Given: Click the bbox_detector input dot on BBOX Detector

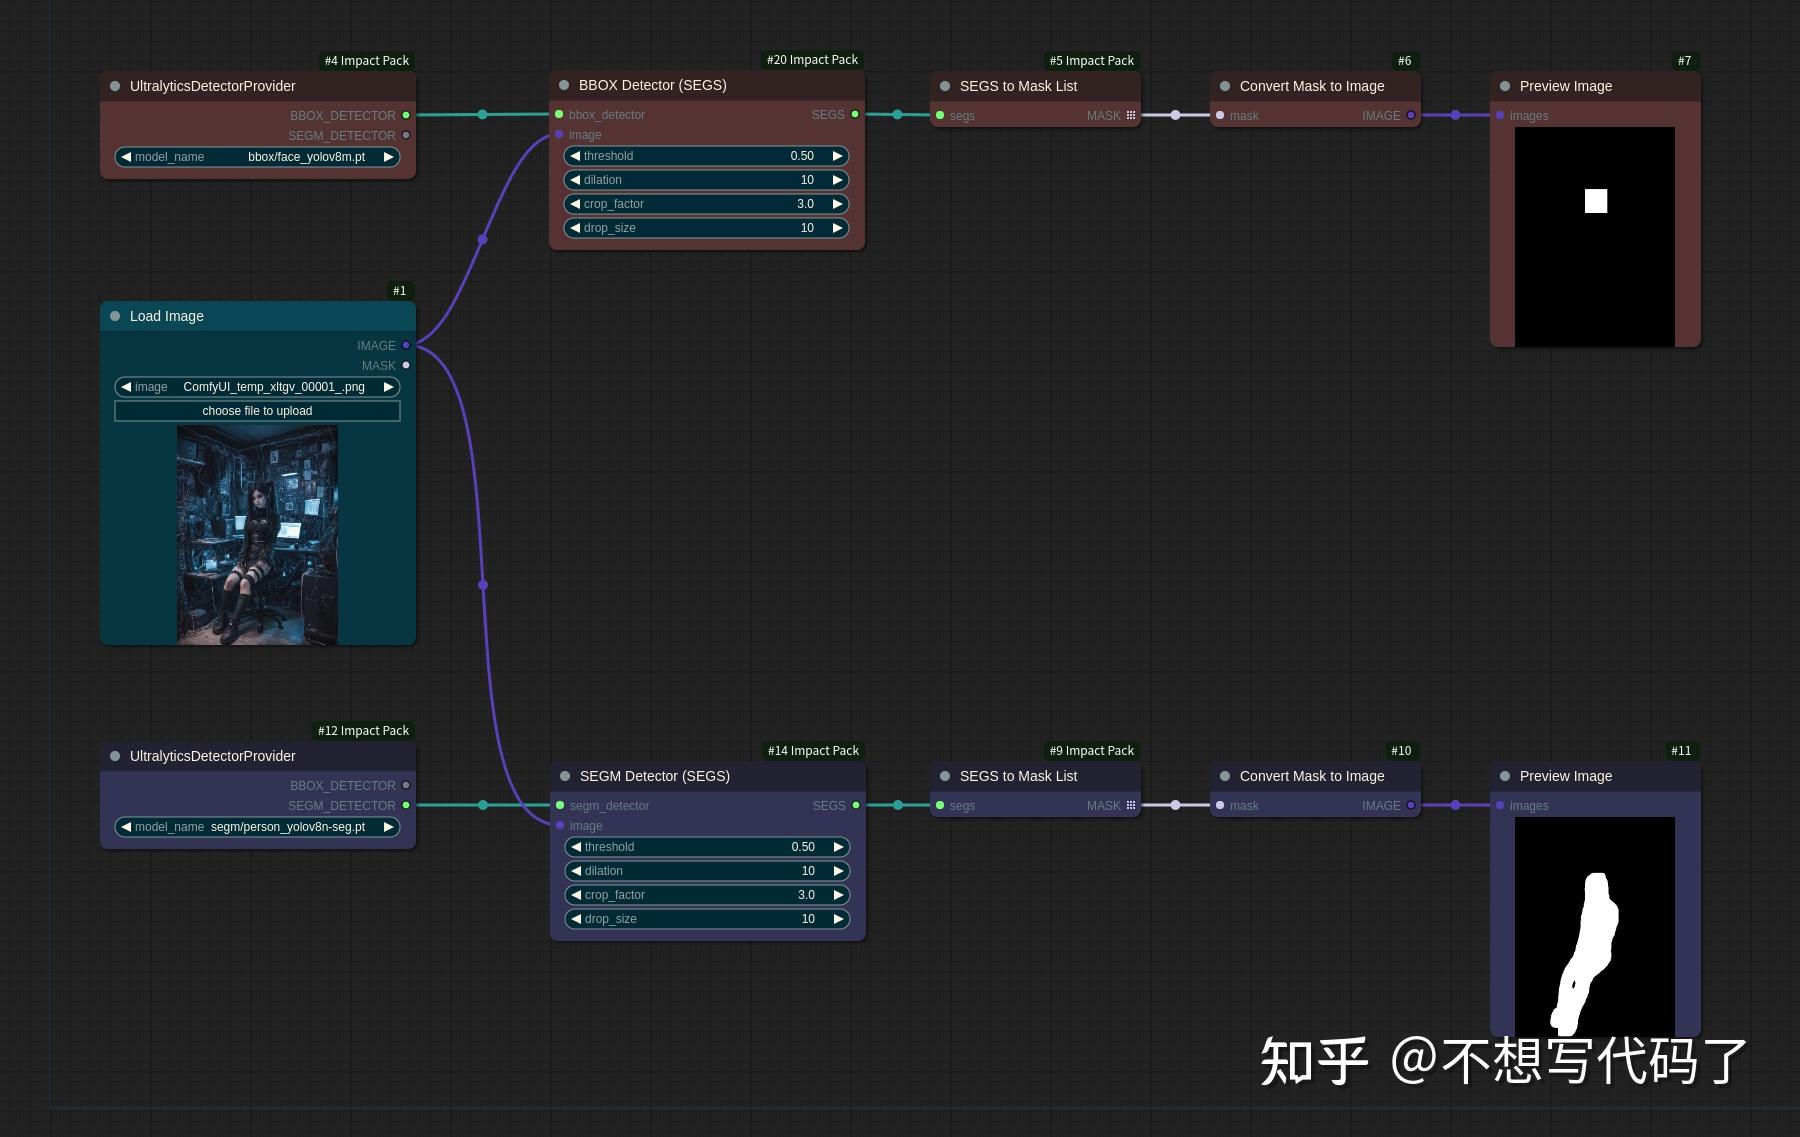Looking at the screenshot, I should coord(558,114).
